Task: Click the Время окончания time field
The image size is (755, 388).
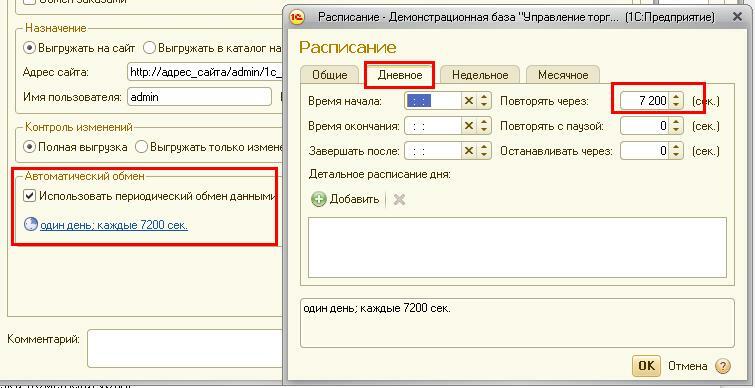Action: [x=433, y=126]
